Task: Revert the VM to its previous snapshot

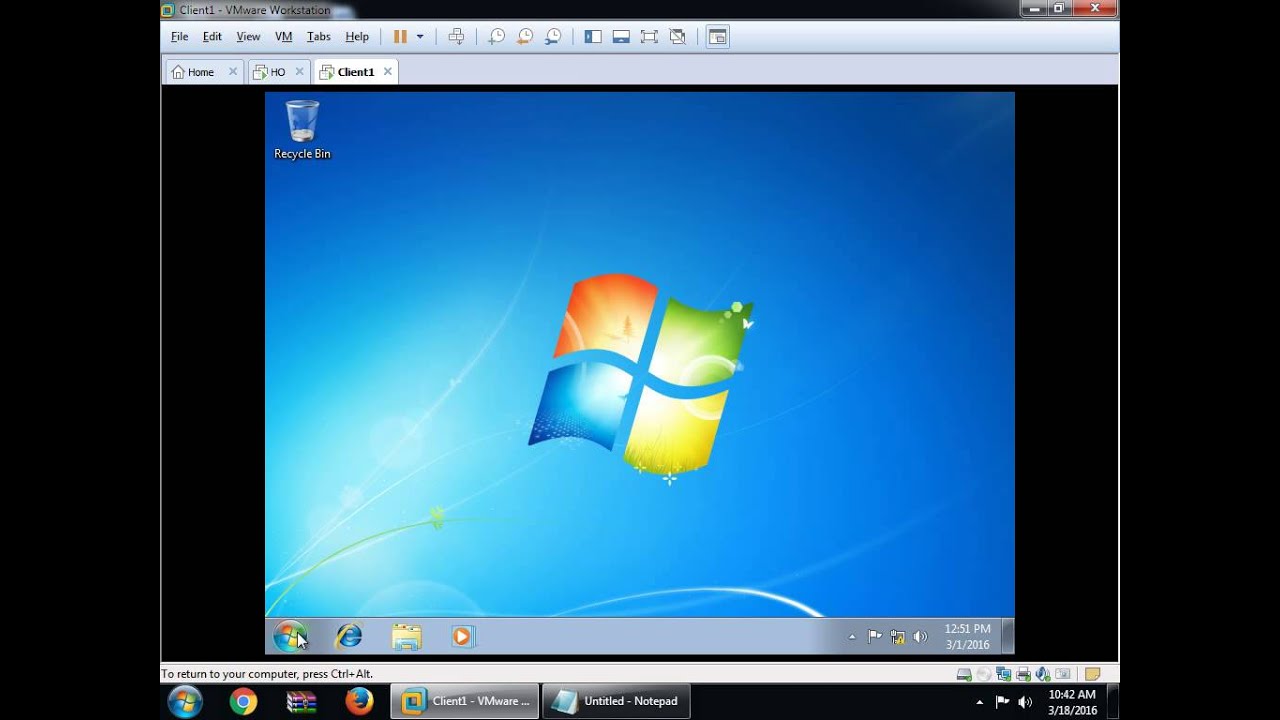Action: click(524, 36)
